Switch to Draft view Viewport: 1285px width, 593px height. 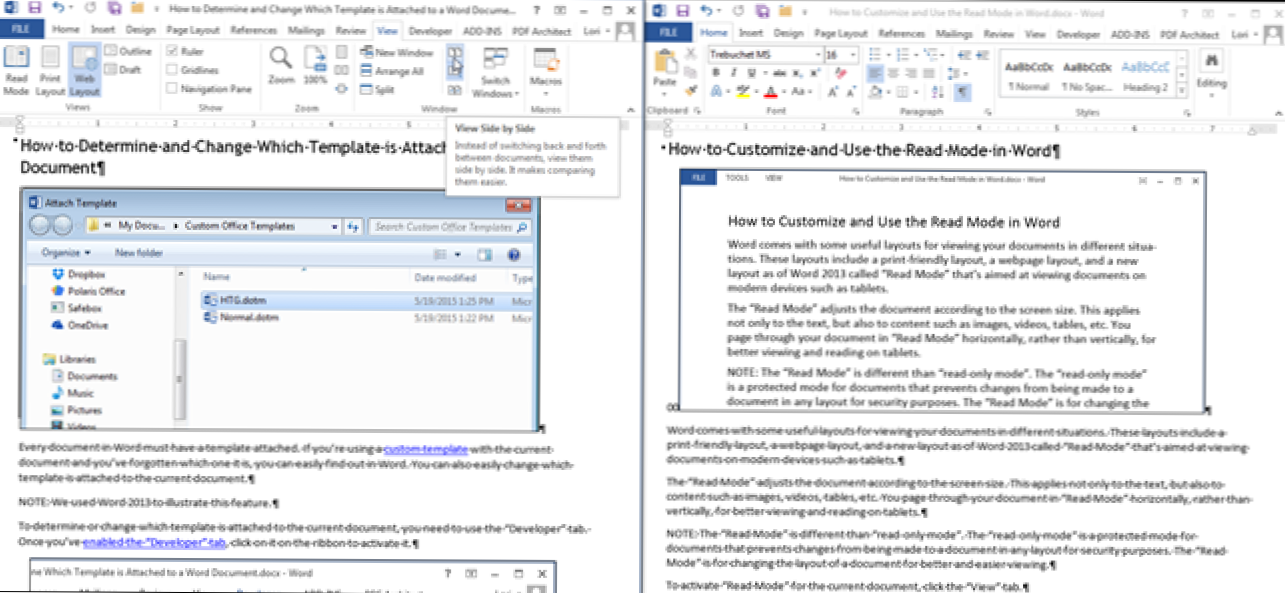[x=124, y=70]
